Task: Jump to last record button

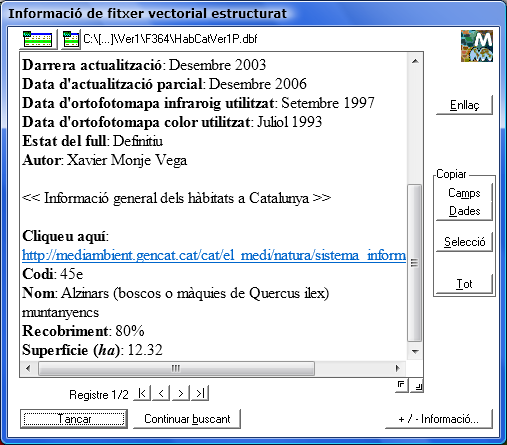Action: tap(200, 393)
